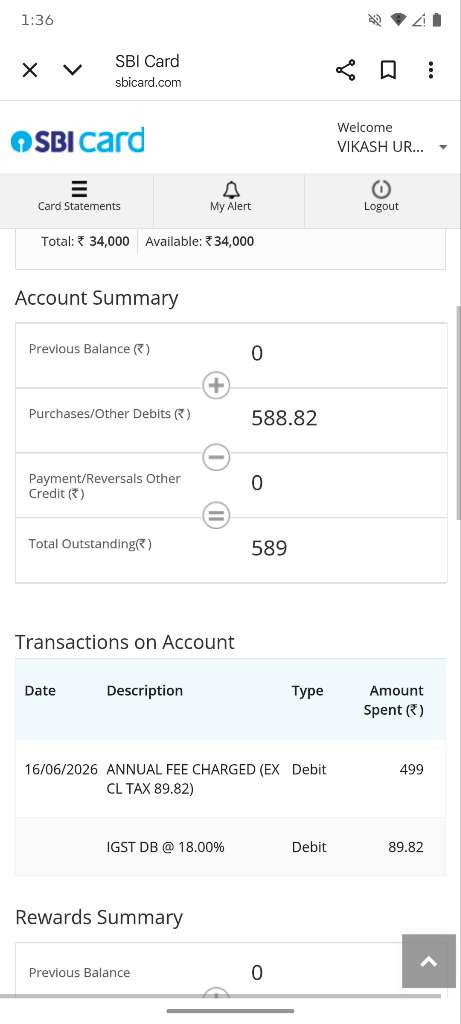
Task: Select the Amount Spent column header
Action: point(394,700)
